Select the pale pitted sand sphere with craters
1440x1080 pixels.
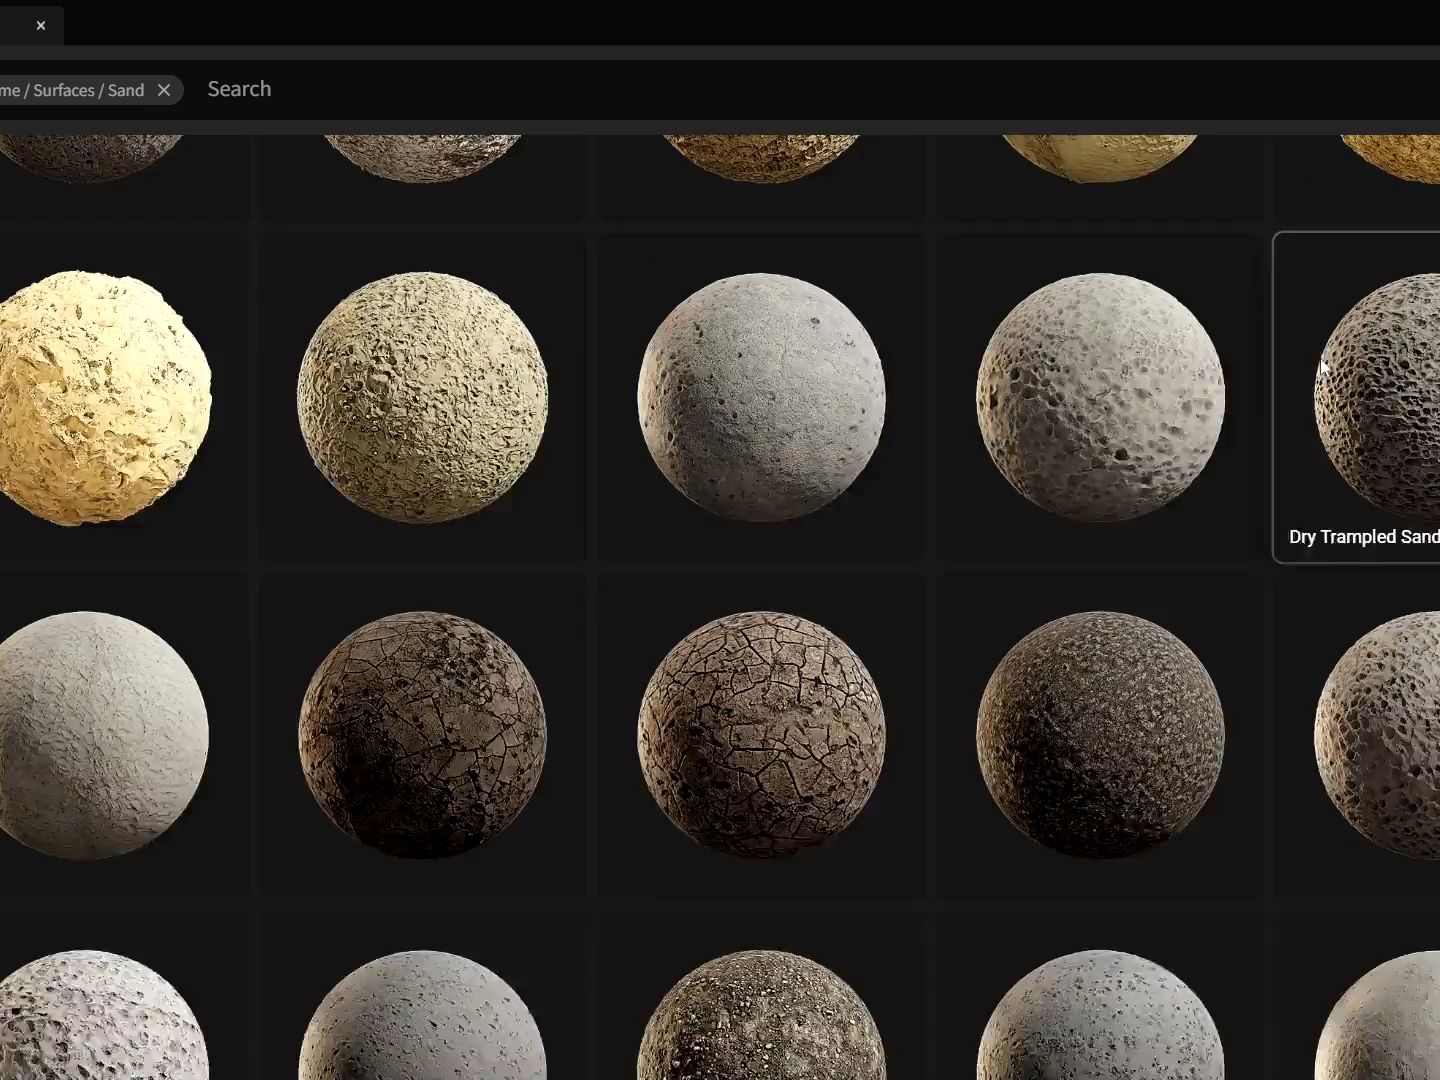(x=1100, y=397)
